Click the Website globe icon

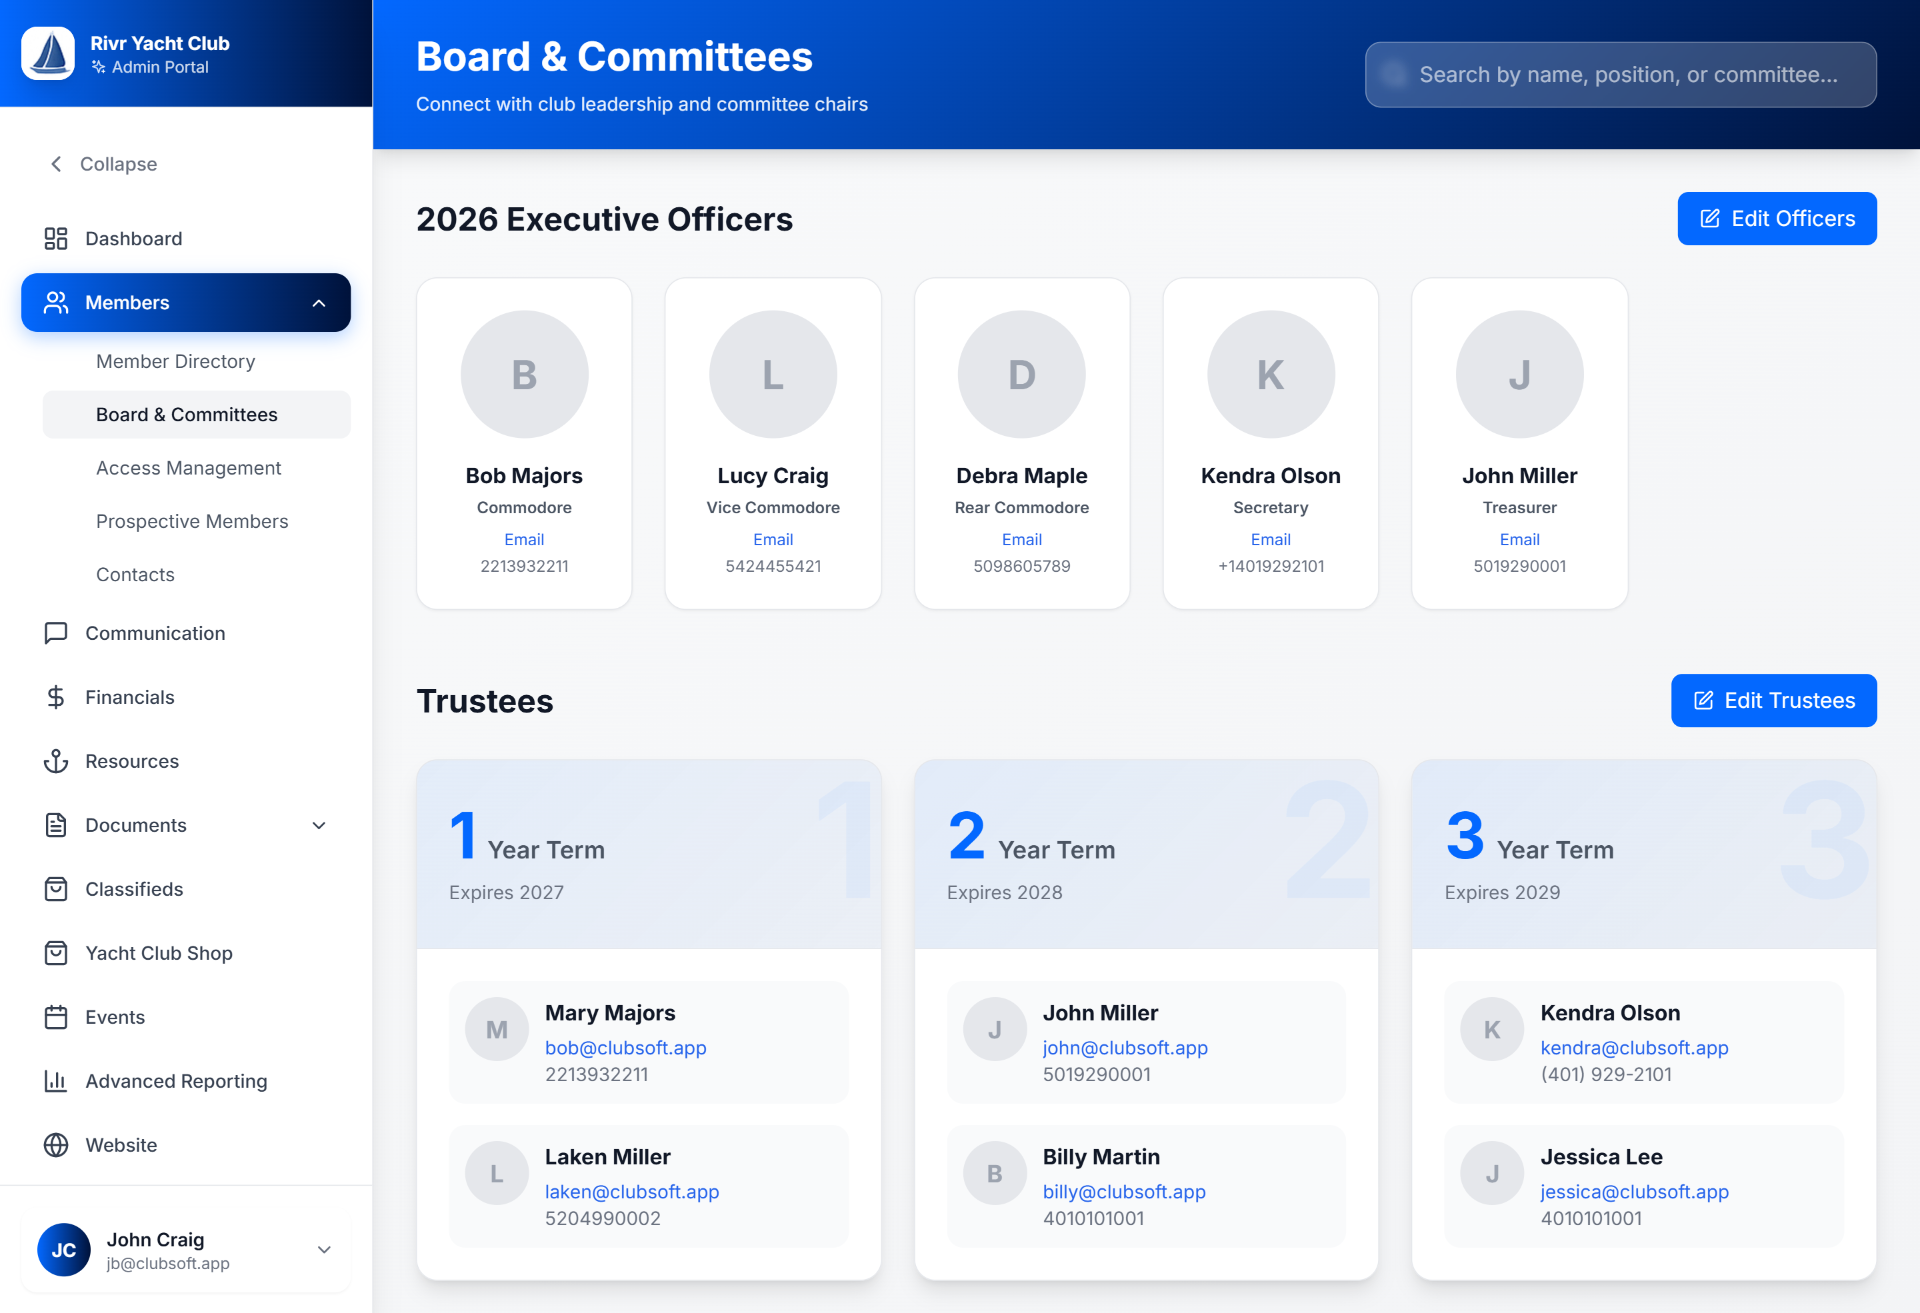point(56,1145)
